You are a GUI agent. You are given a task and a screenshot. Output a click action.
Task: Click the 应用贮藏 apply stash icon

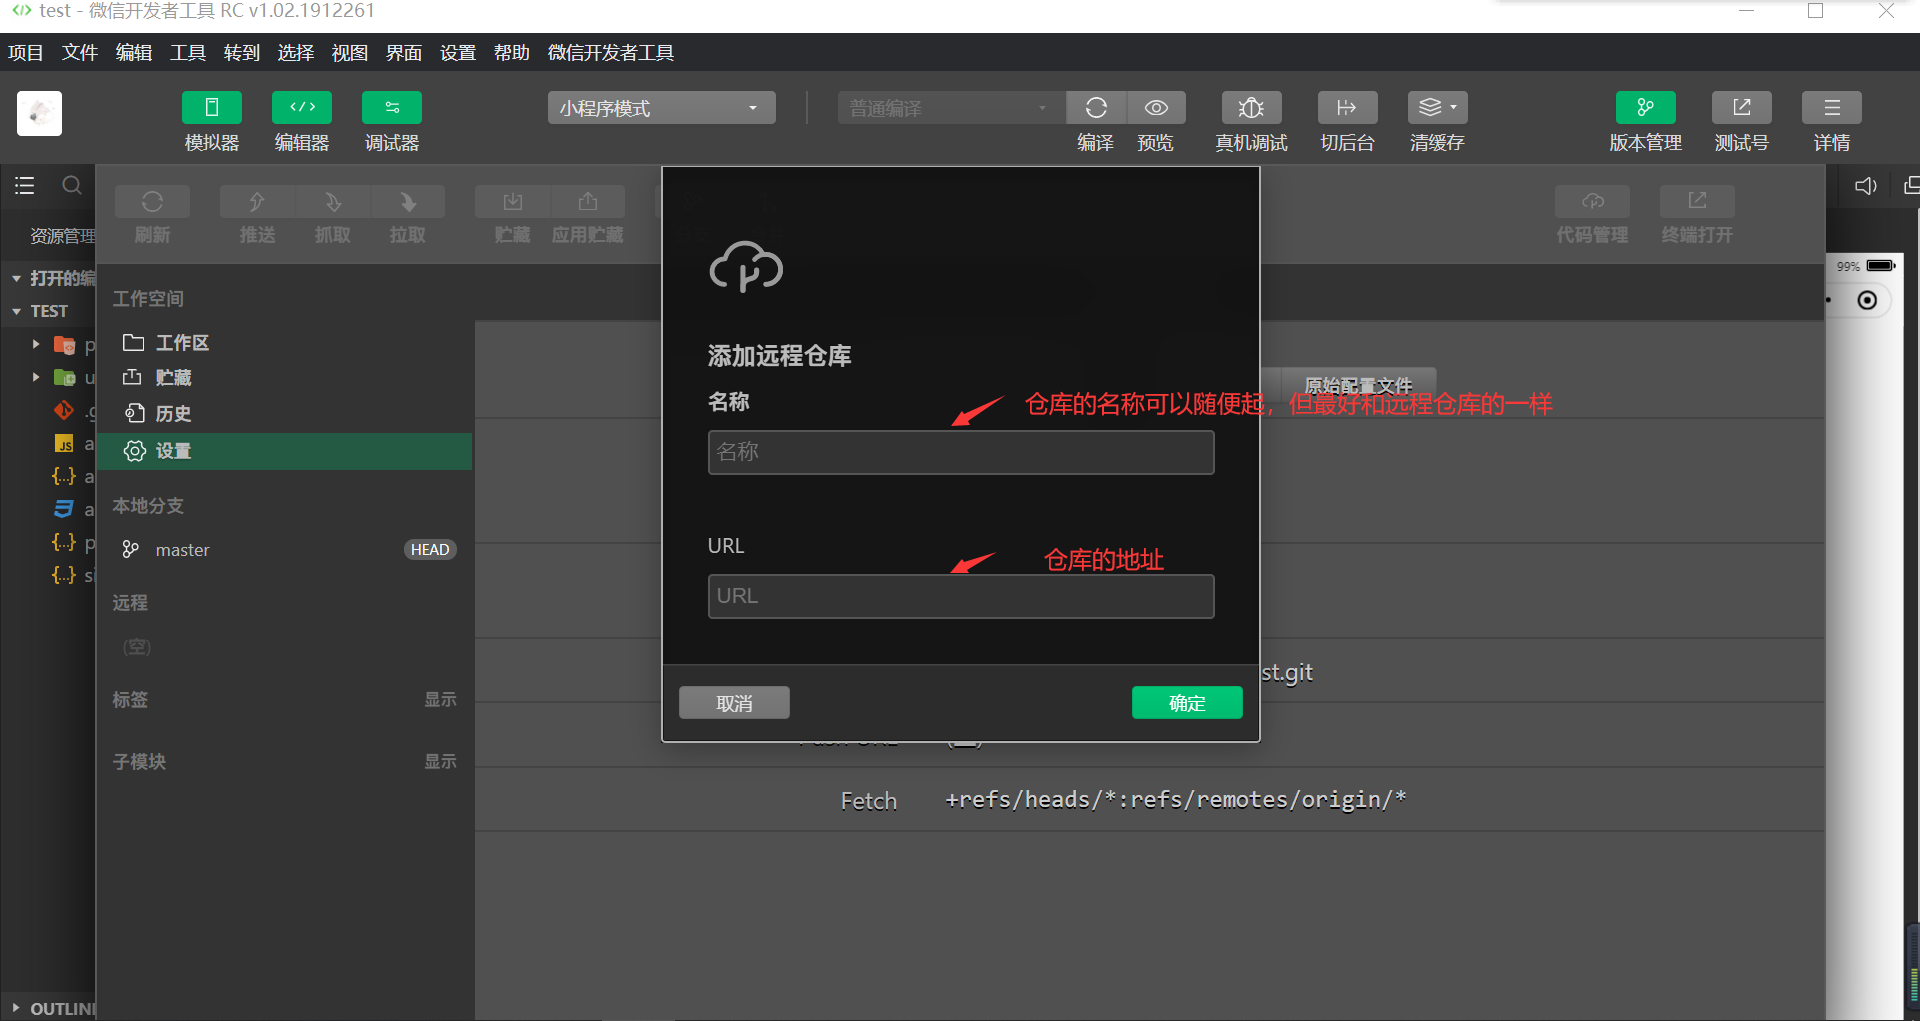[x=588, y=201]
